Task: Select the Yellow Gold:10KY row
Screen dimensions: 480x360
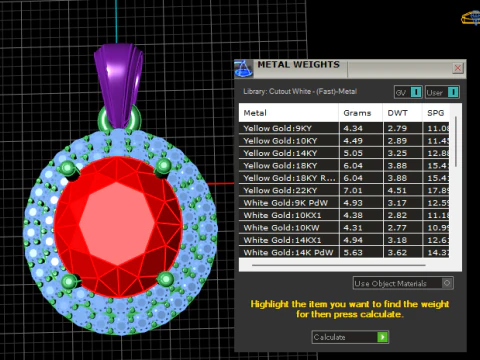Action: (x=344, y=141)
